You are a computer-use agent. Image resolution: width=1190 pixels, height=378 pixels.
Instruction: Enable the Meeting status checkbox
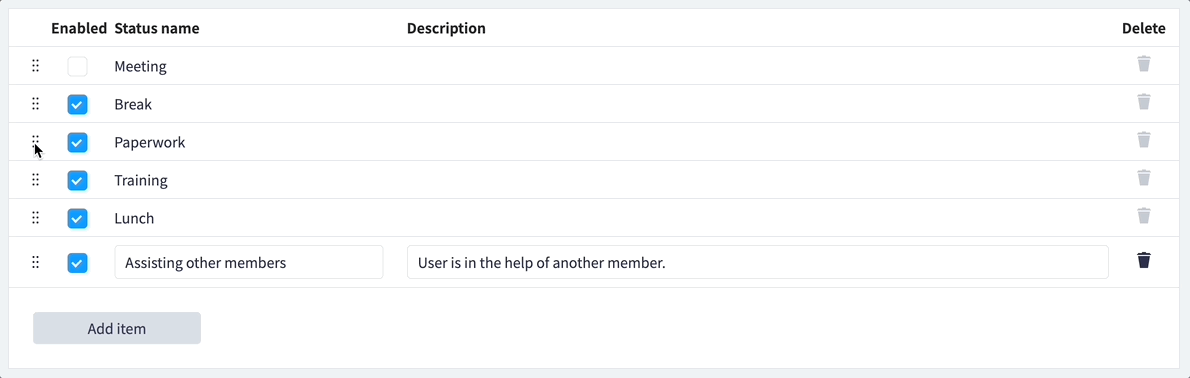pyautogui.click(x=77, y=67)
